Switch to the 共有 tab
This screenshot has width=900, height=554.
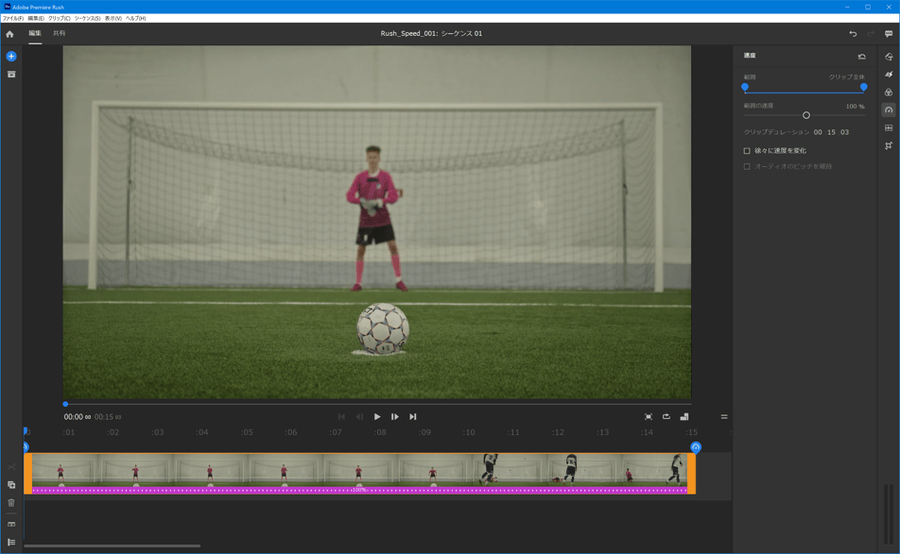[x=59, y=34]
